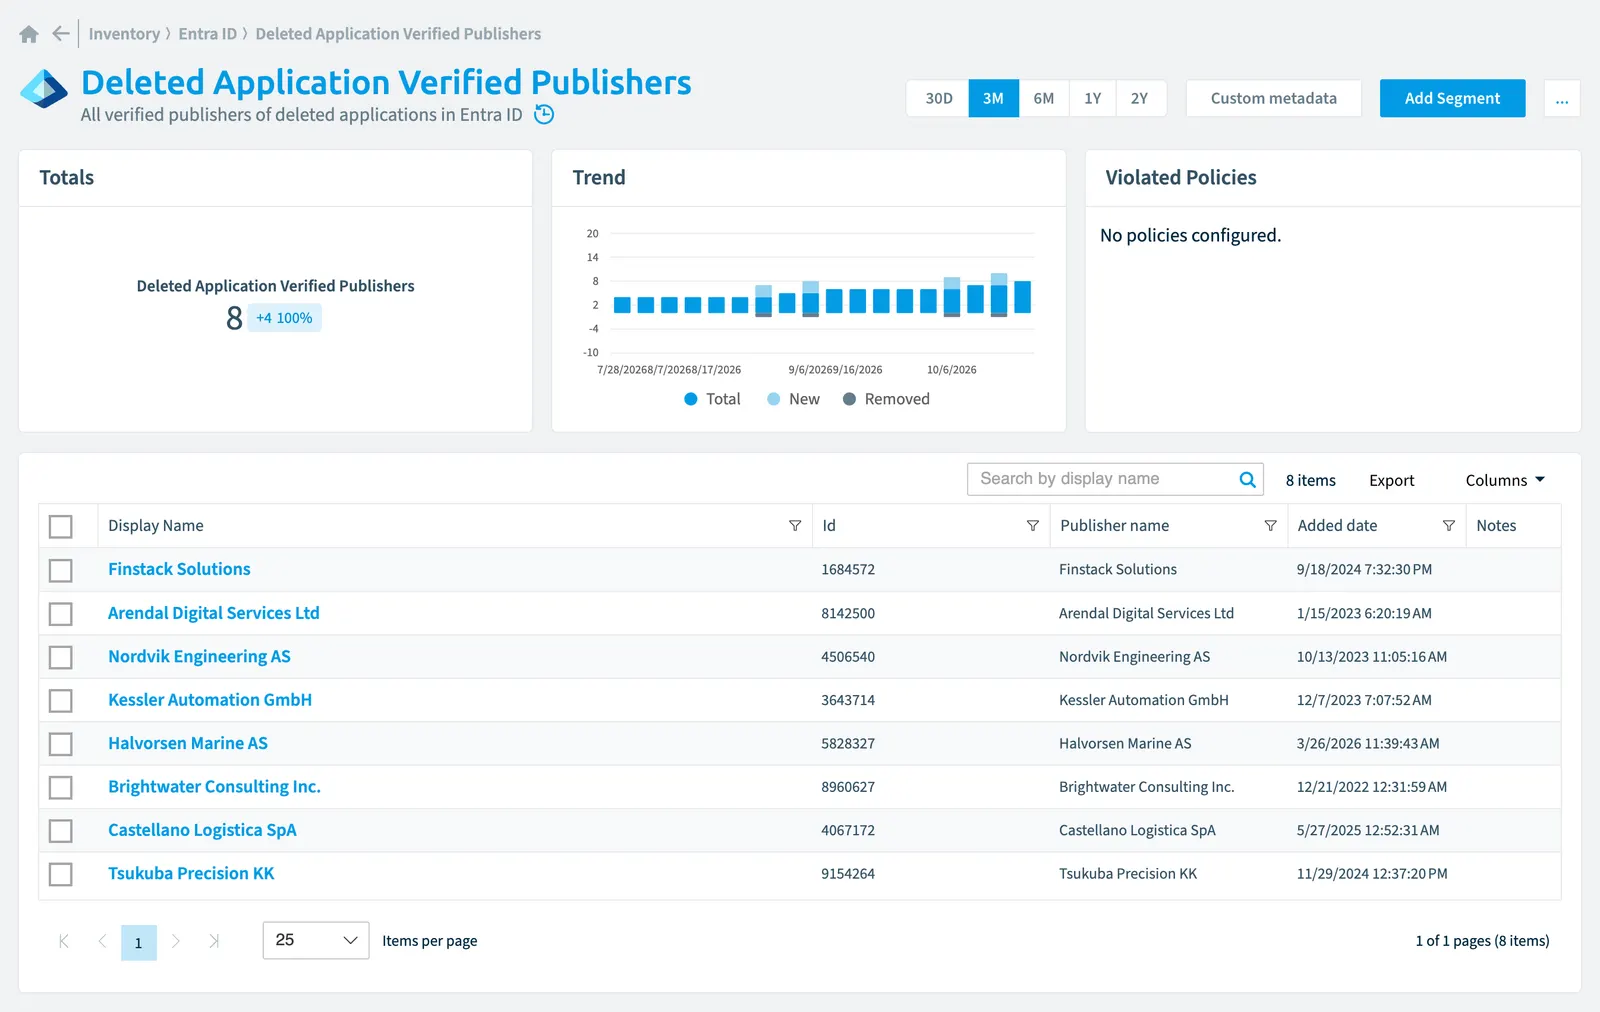Click the Custom metadata button
Viewport: 1600px width, 1012px height.
pyautogui.click(x=1273, y=98)
